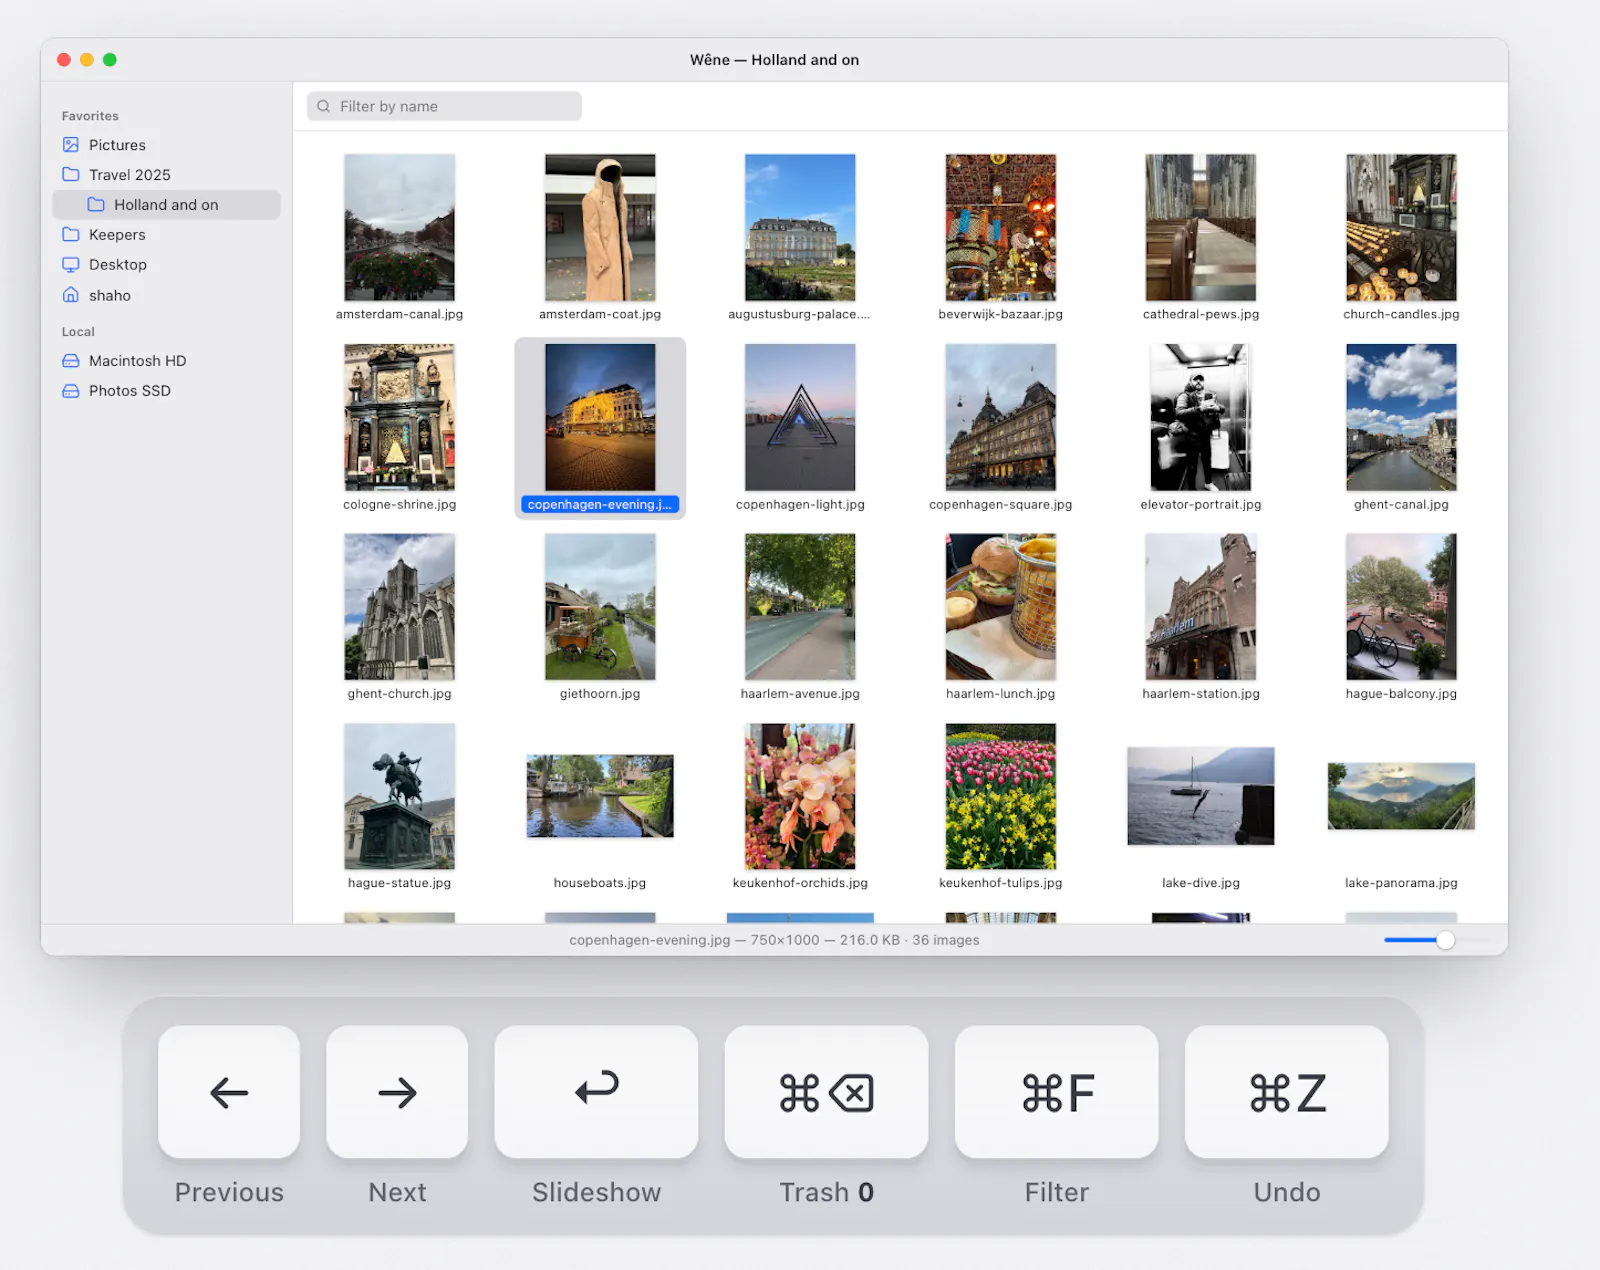Click the status bar image info text
The width and height of the screenshot is (1600, 1270).
click(x=774, y=940)
